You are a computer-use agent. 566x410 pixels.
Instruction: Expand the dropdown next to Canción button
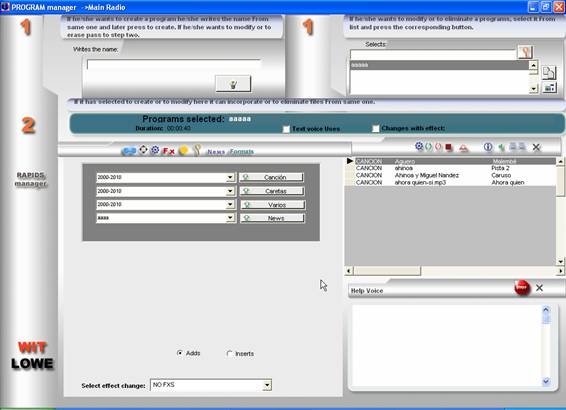pos(230,177)
